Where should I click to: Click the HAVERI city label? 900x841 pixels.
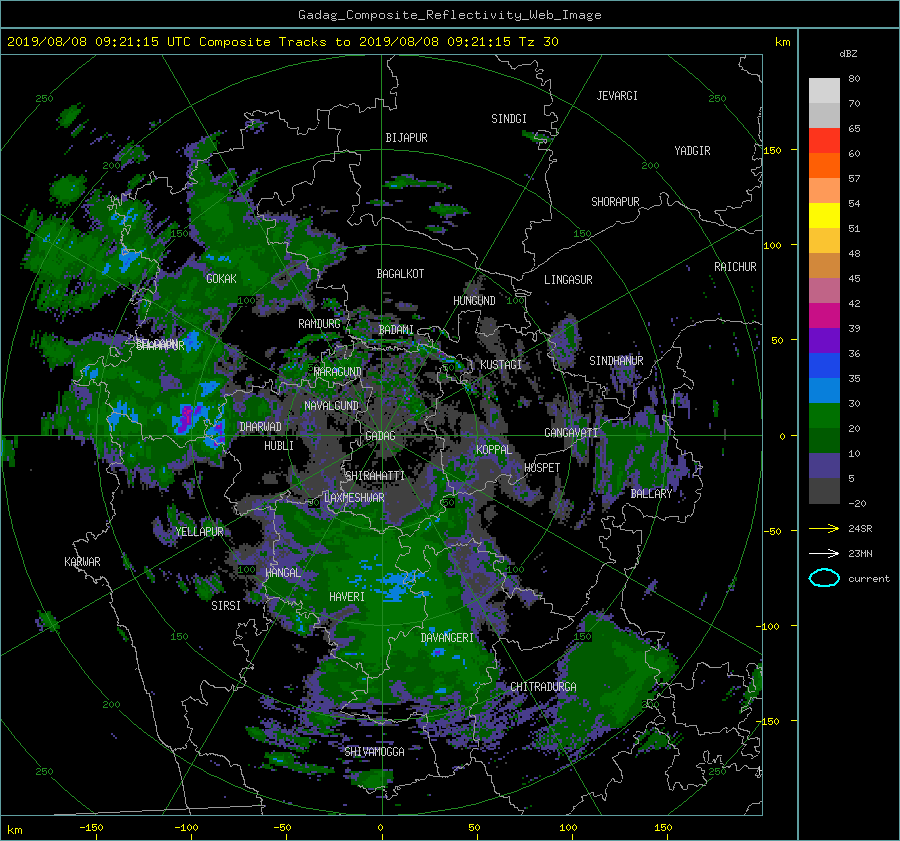tap(347, 597)
